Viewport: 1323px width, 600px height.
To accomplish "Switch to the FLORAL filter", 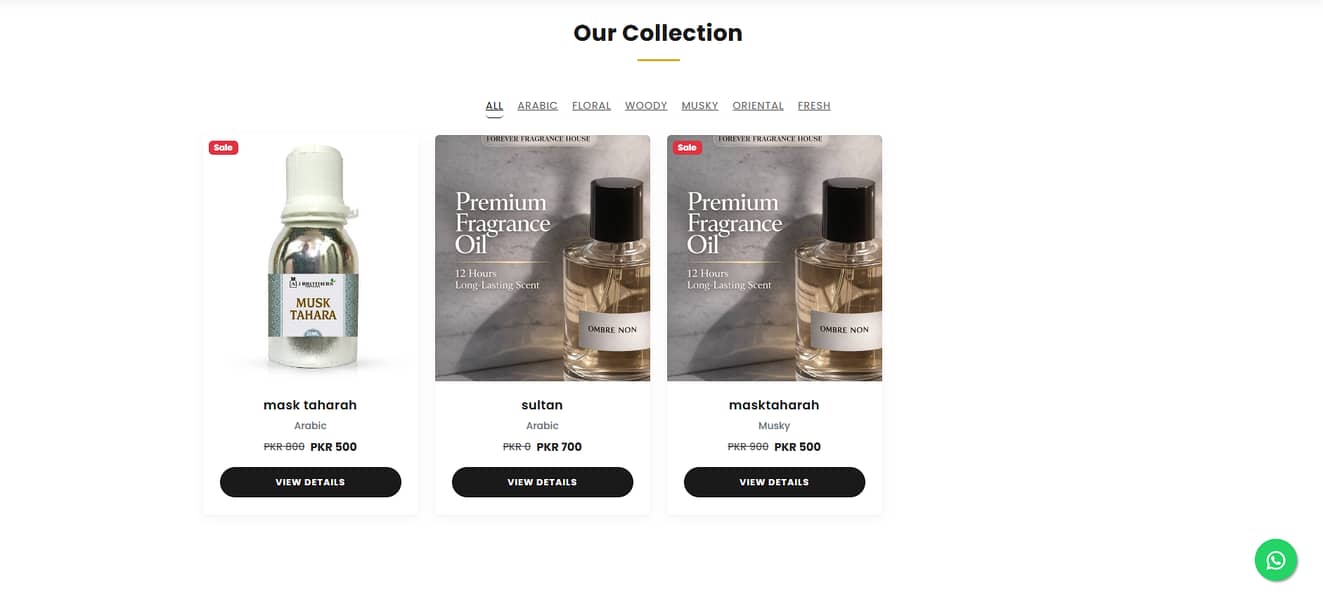I will [x=591, y=106].
